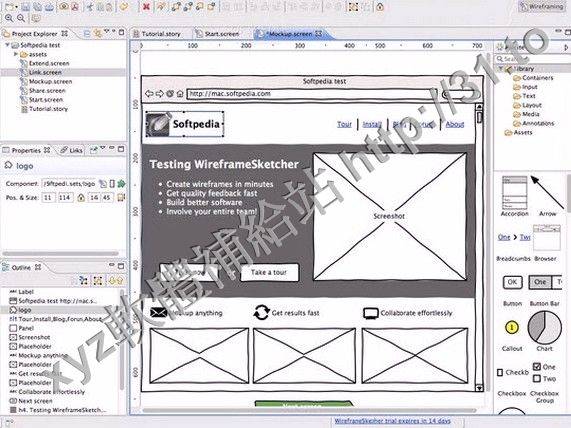571x428 pixels.
Task: Collapse the Library tree node in palette
Action: point(501,68)
